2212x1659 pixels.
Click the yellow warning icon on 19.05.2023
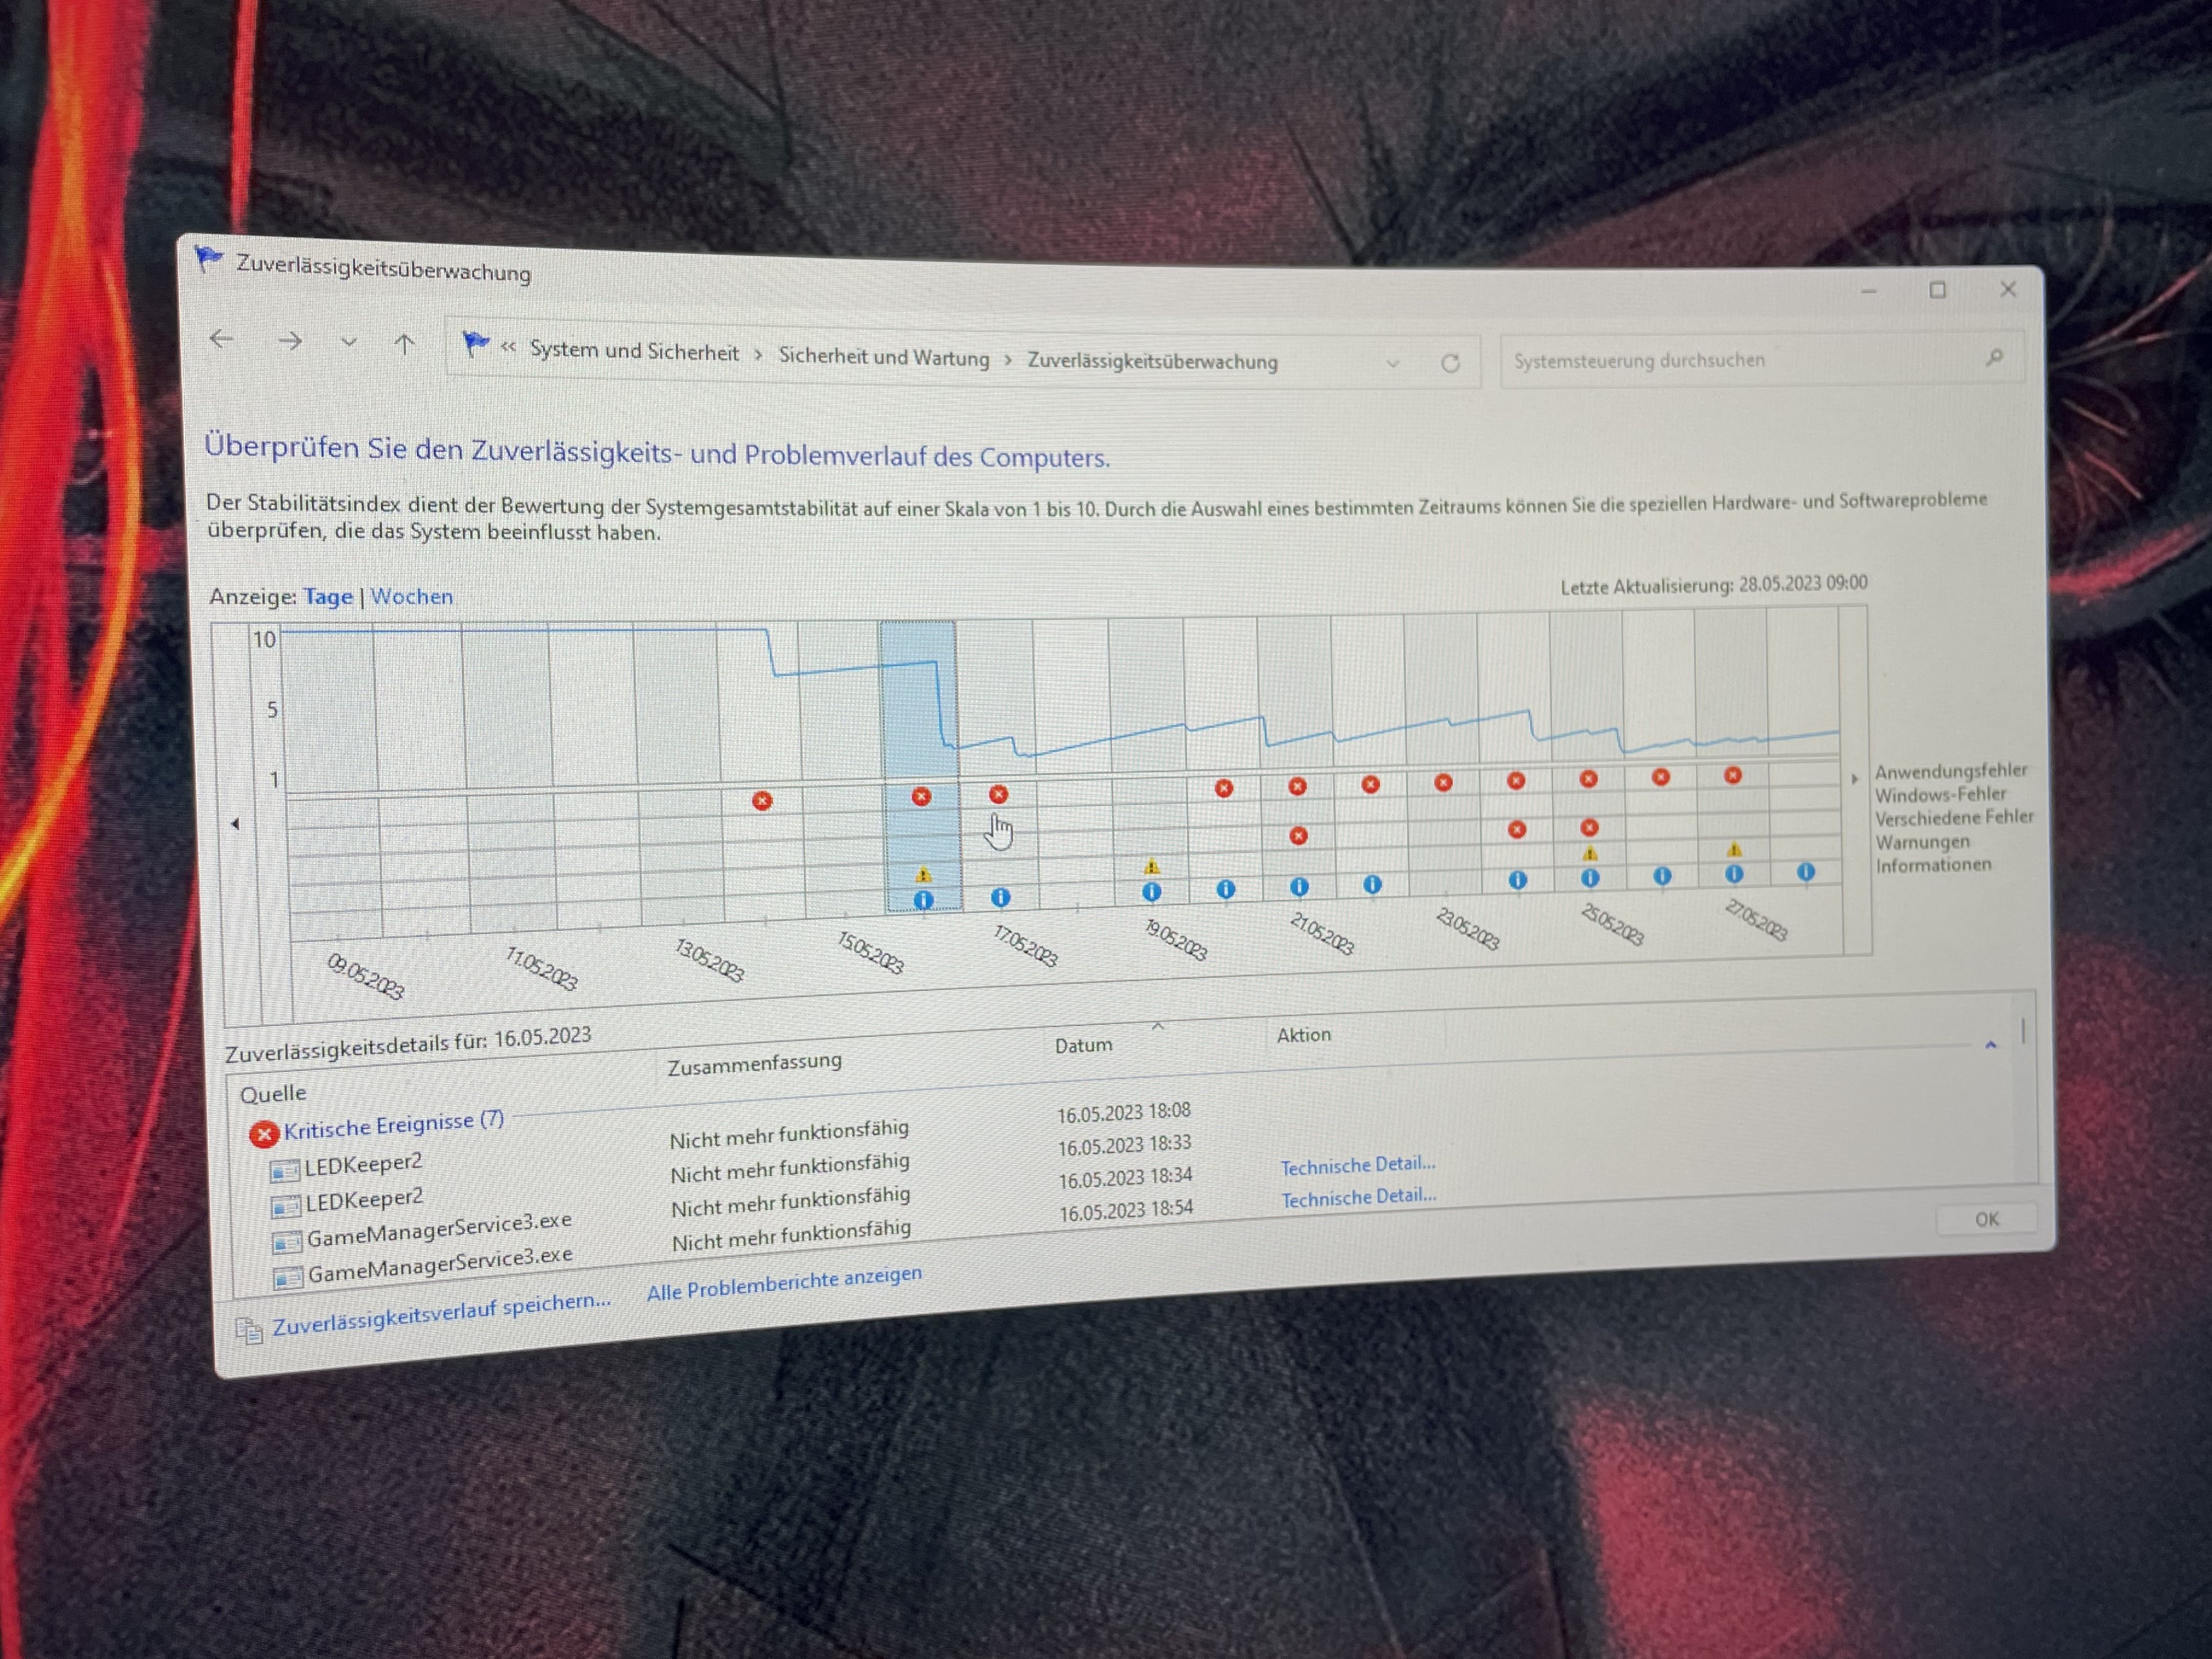coord(1152,866)
